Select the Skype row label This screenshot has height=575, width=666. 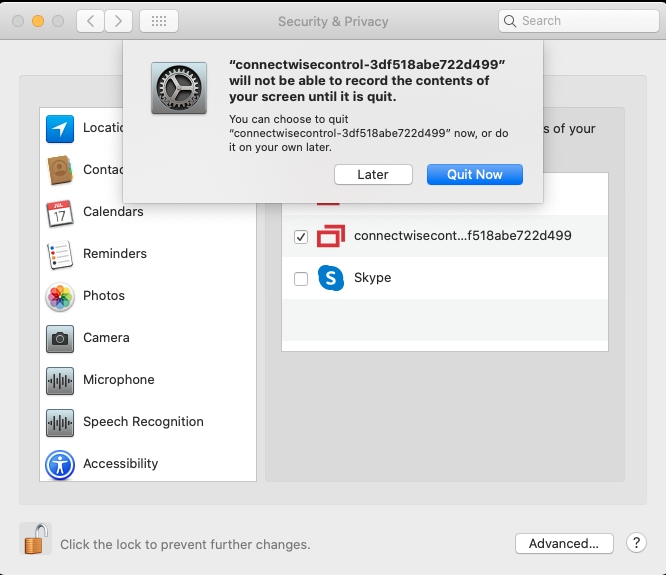[x=373, y=278]
